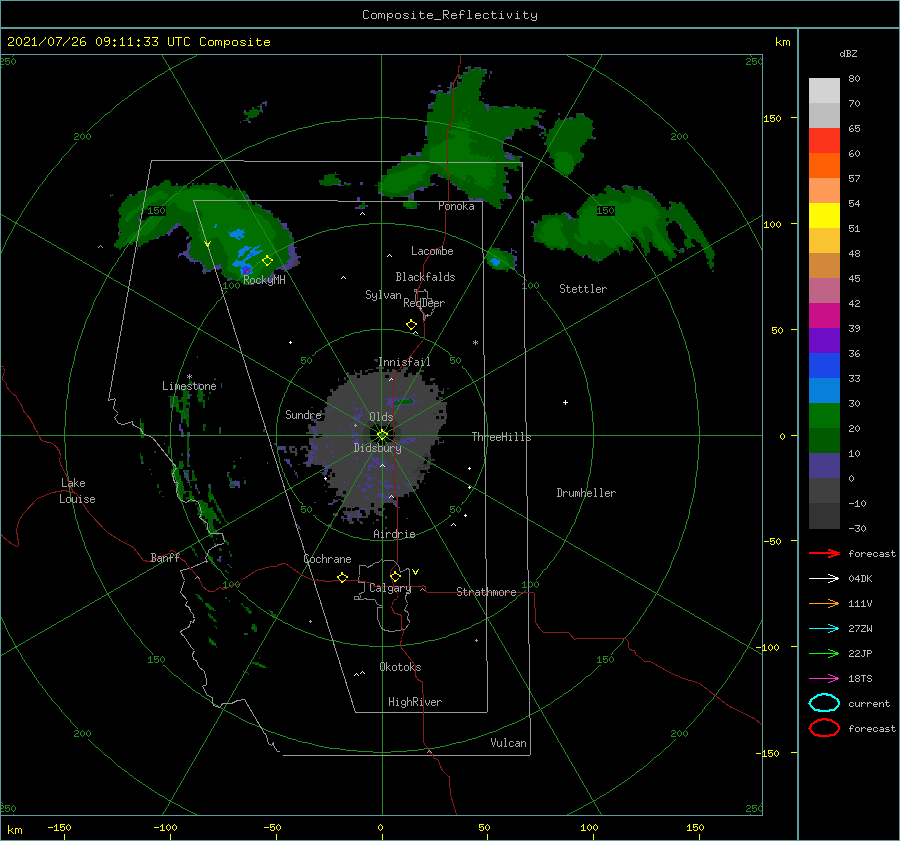
Task: Click the Composite_Reflectivity title
Action: pyautogui.click(x=450, y=15)
